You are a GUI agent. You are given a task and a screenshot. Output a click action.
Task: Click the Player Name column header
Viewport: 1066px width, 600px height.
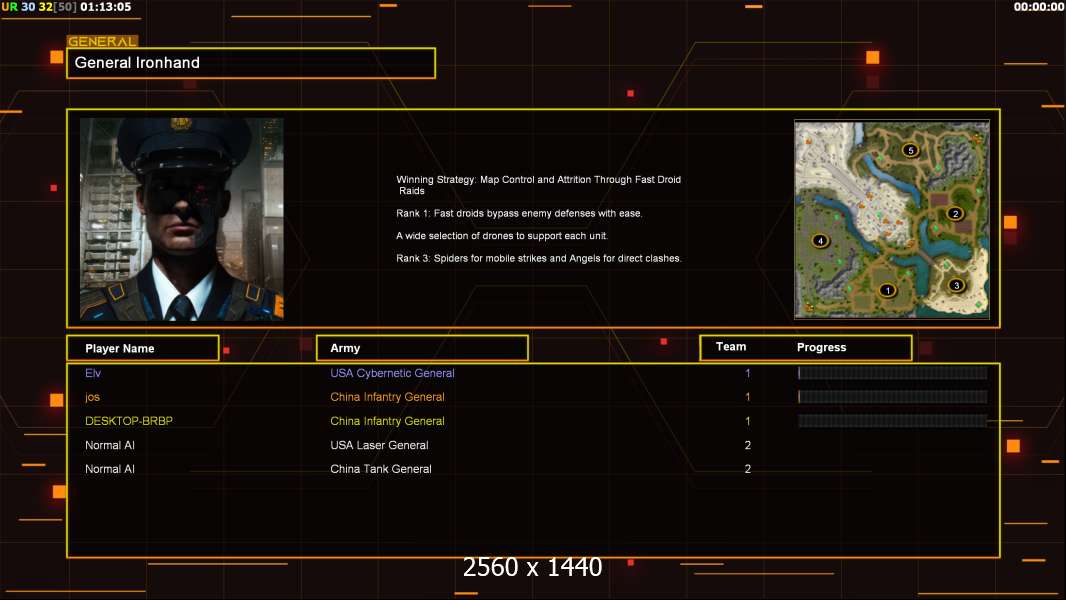pos(143,348)
